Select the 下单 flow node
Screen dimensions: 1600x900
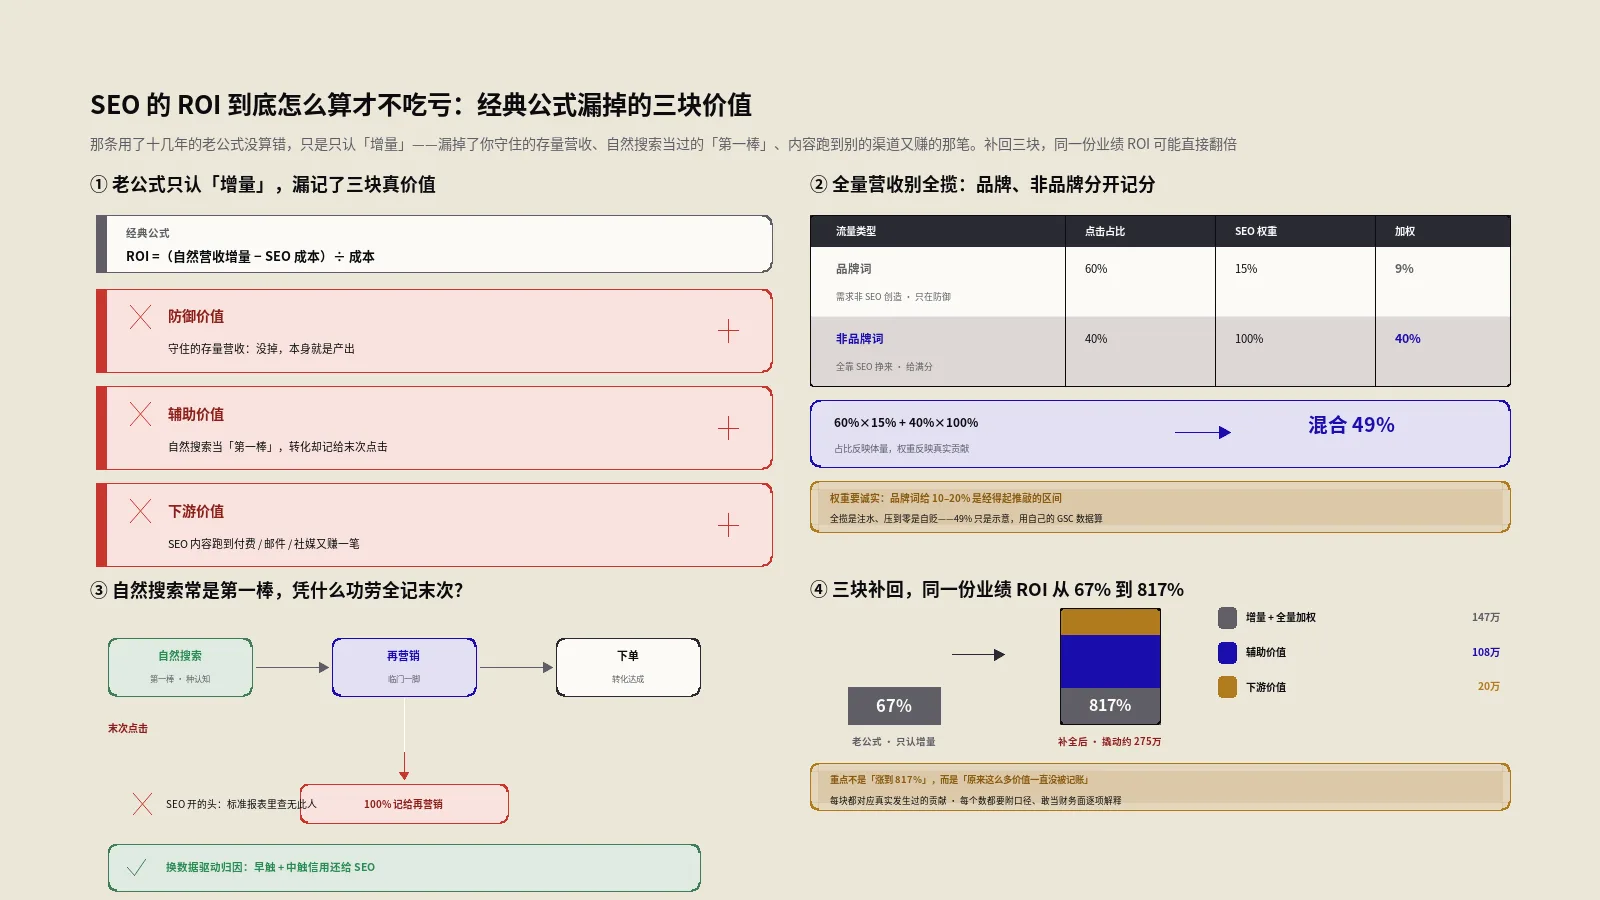click(x=628, y=667)
